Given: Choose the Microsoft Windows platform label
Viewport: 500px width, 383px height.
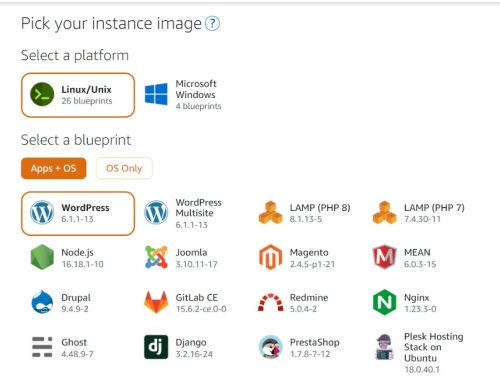Looking at the screenshot, I should [x=196, y=89].
